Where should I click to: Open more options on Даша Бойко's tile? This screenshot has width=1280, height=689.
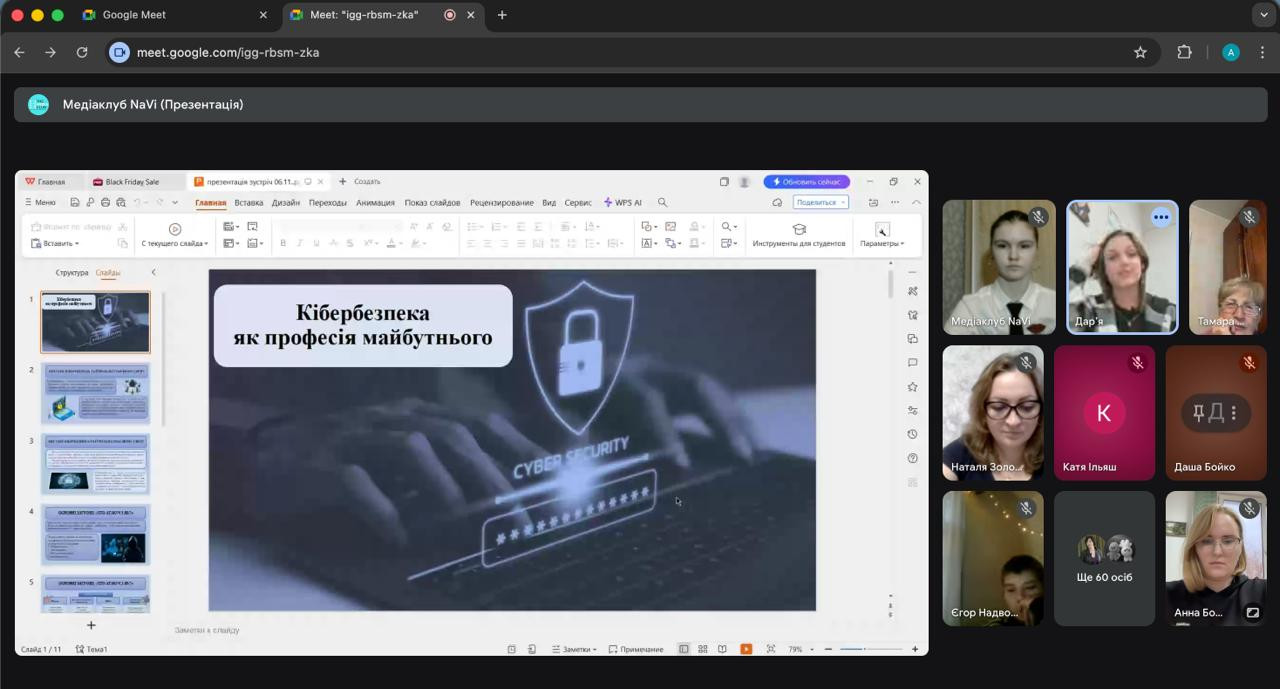[x=1234, y=413]
